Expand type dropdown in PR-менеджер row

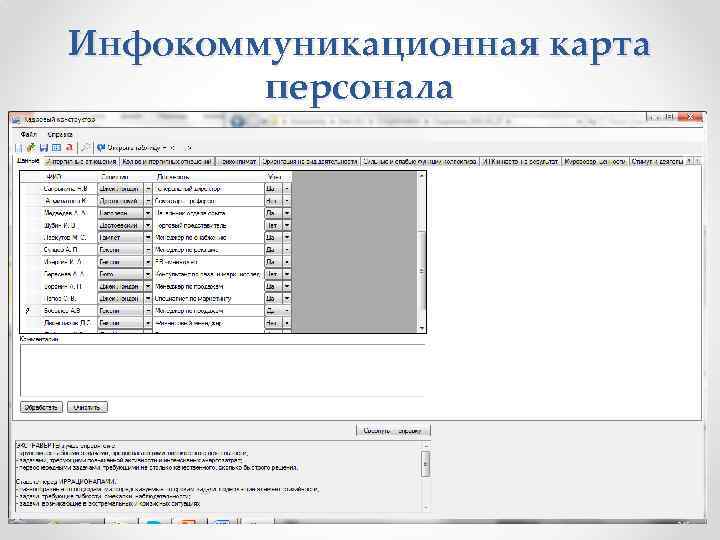tap(148, 262)
